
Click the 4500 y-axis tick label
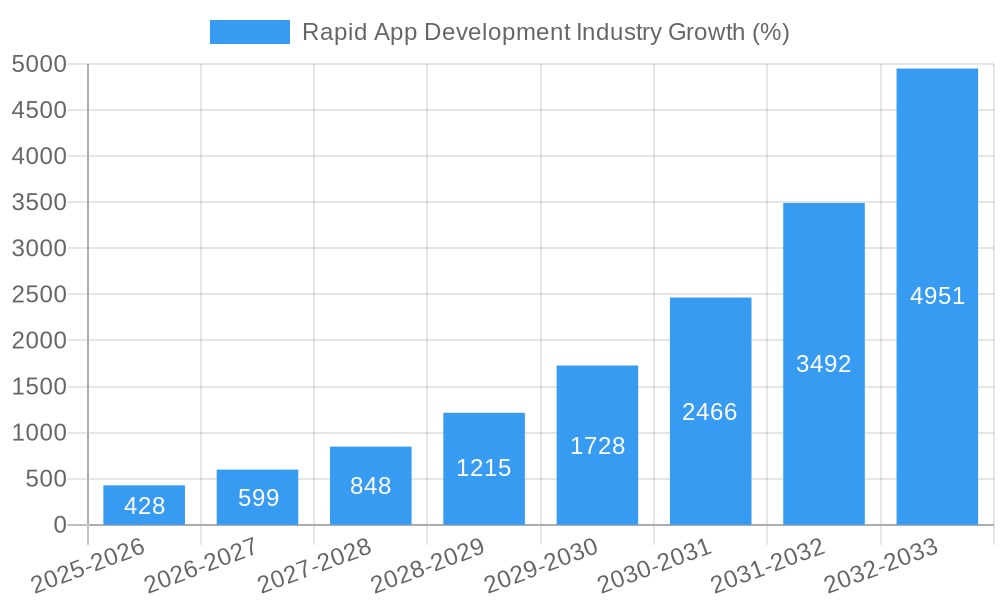(39, 110)
